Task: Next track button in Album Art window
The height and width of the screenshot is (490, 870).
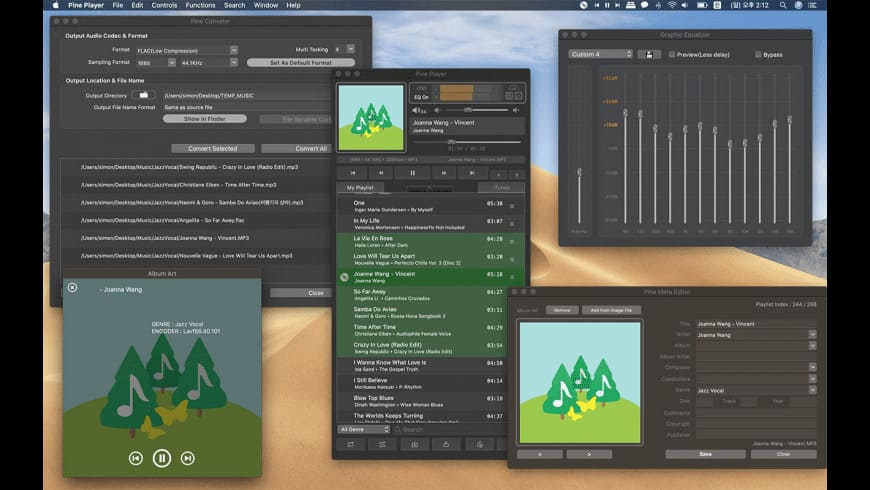Action: click(x=188, y=458)
